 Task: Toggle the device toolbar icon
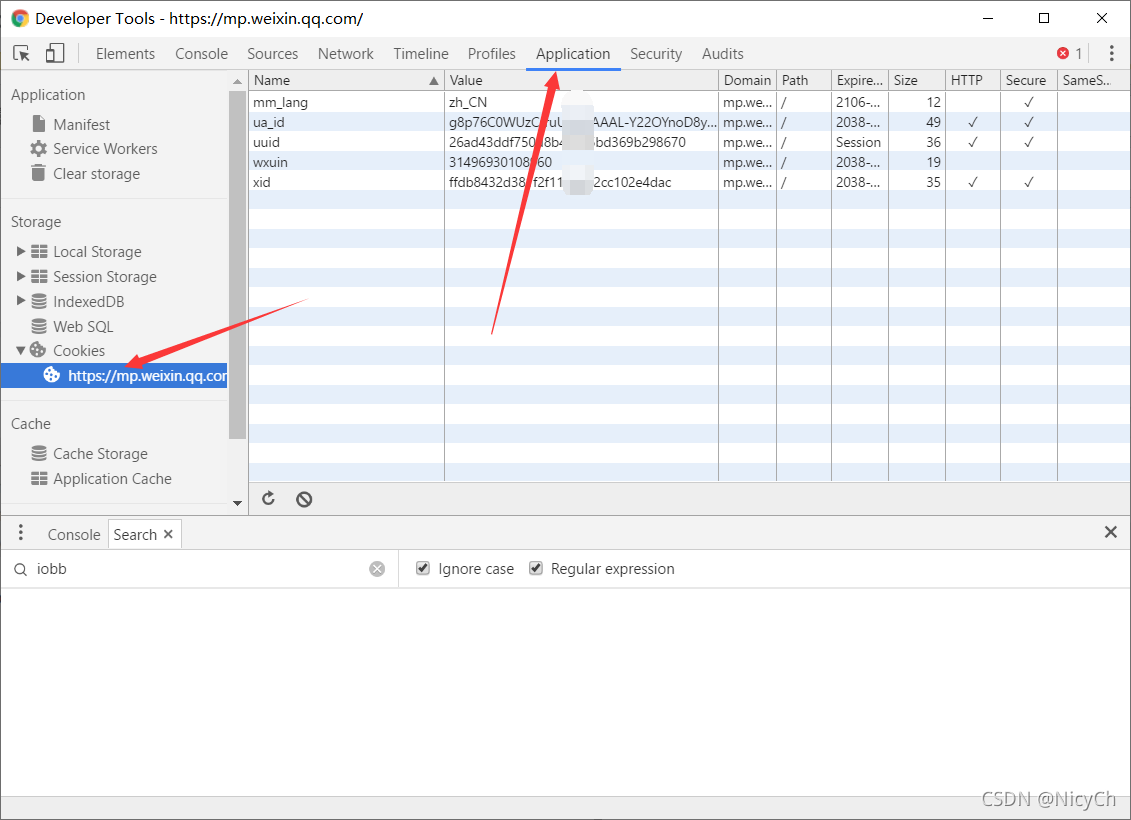55,53
